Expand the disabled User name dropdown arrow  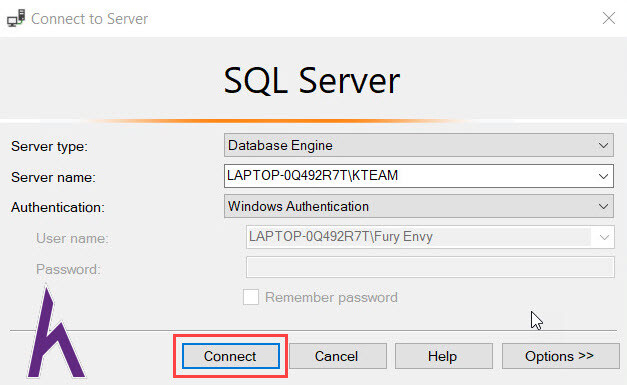coord(604,237)
